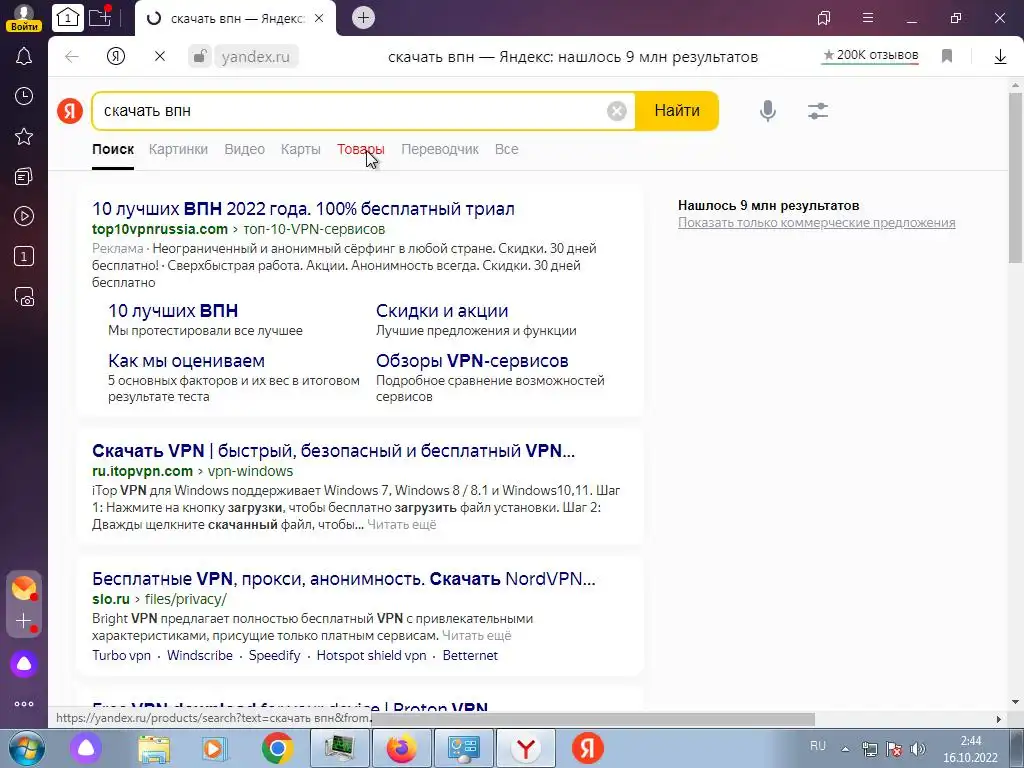Open bookmarks panel icon in title bar

click(x=824, y=18)
